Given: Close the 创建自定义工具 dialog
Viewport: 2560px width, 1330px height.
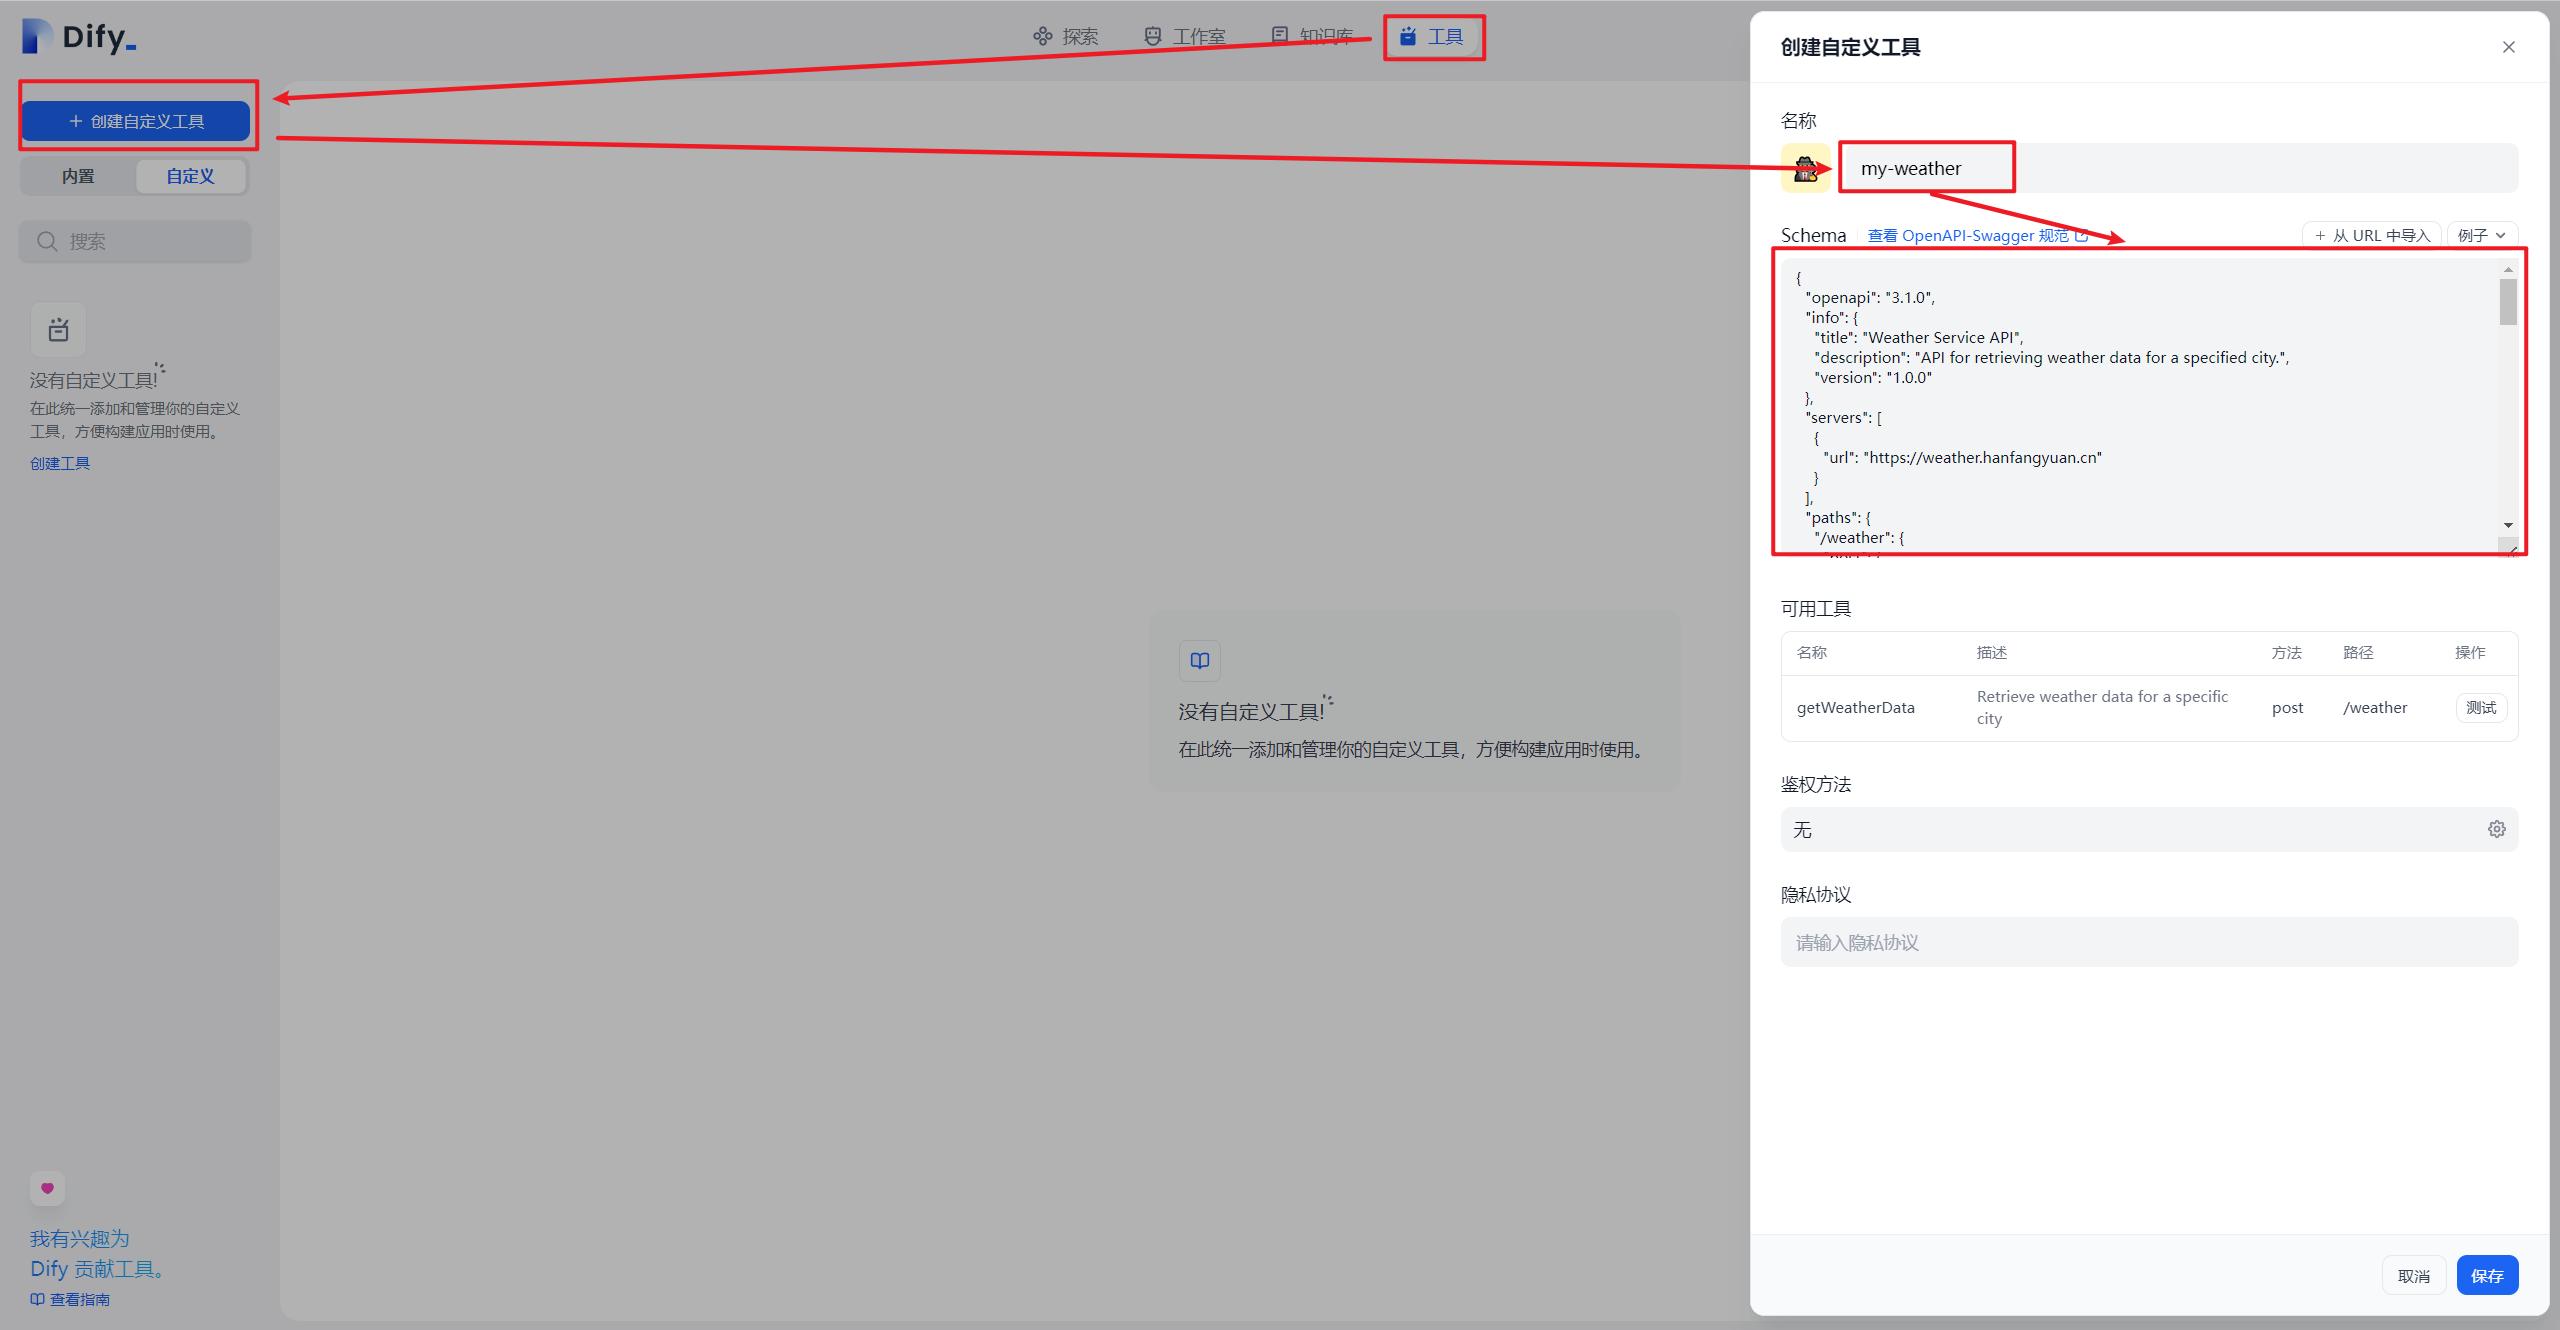Looking at the screenshot, I should tap(2509, 47).
